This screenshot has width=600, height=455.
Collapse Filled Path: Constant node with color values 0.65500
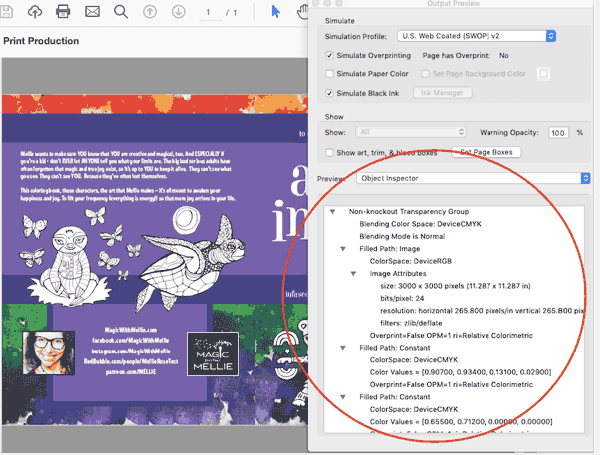[x=343, y=397]
